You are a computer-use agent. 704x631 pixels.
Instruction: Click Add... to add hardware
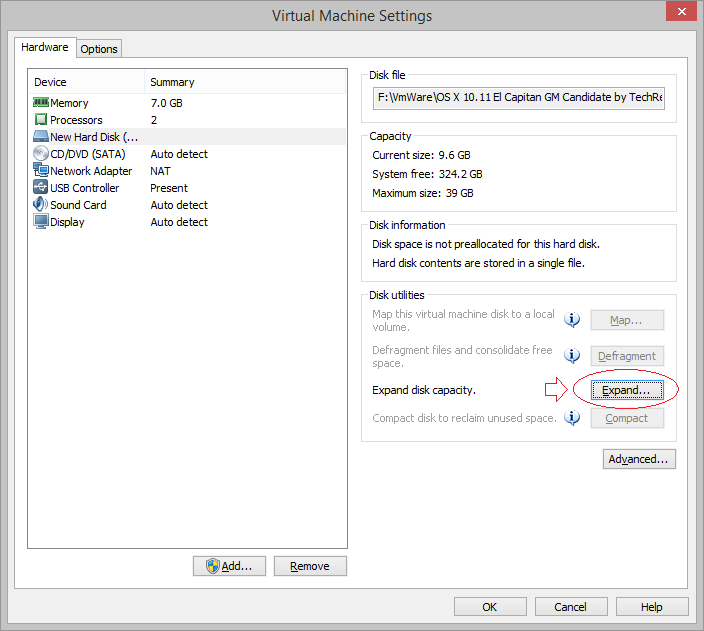pos(229,566)
